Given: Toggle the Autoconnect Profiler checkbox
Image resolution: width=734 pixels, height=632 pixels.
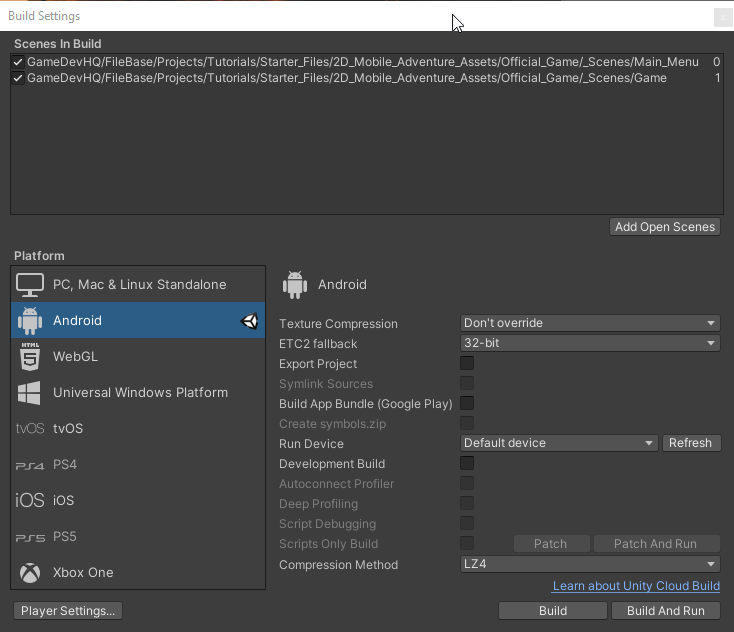Looking at the screenshot, I should point(467,483).
